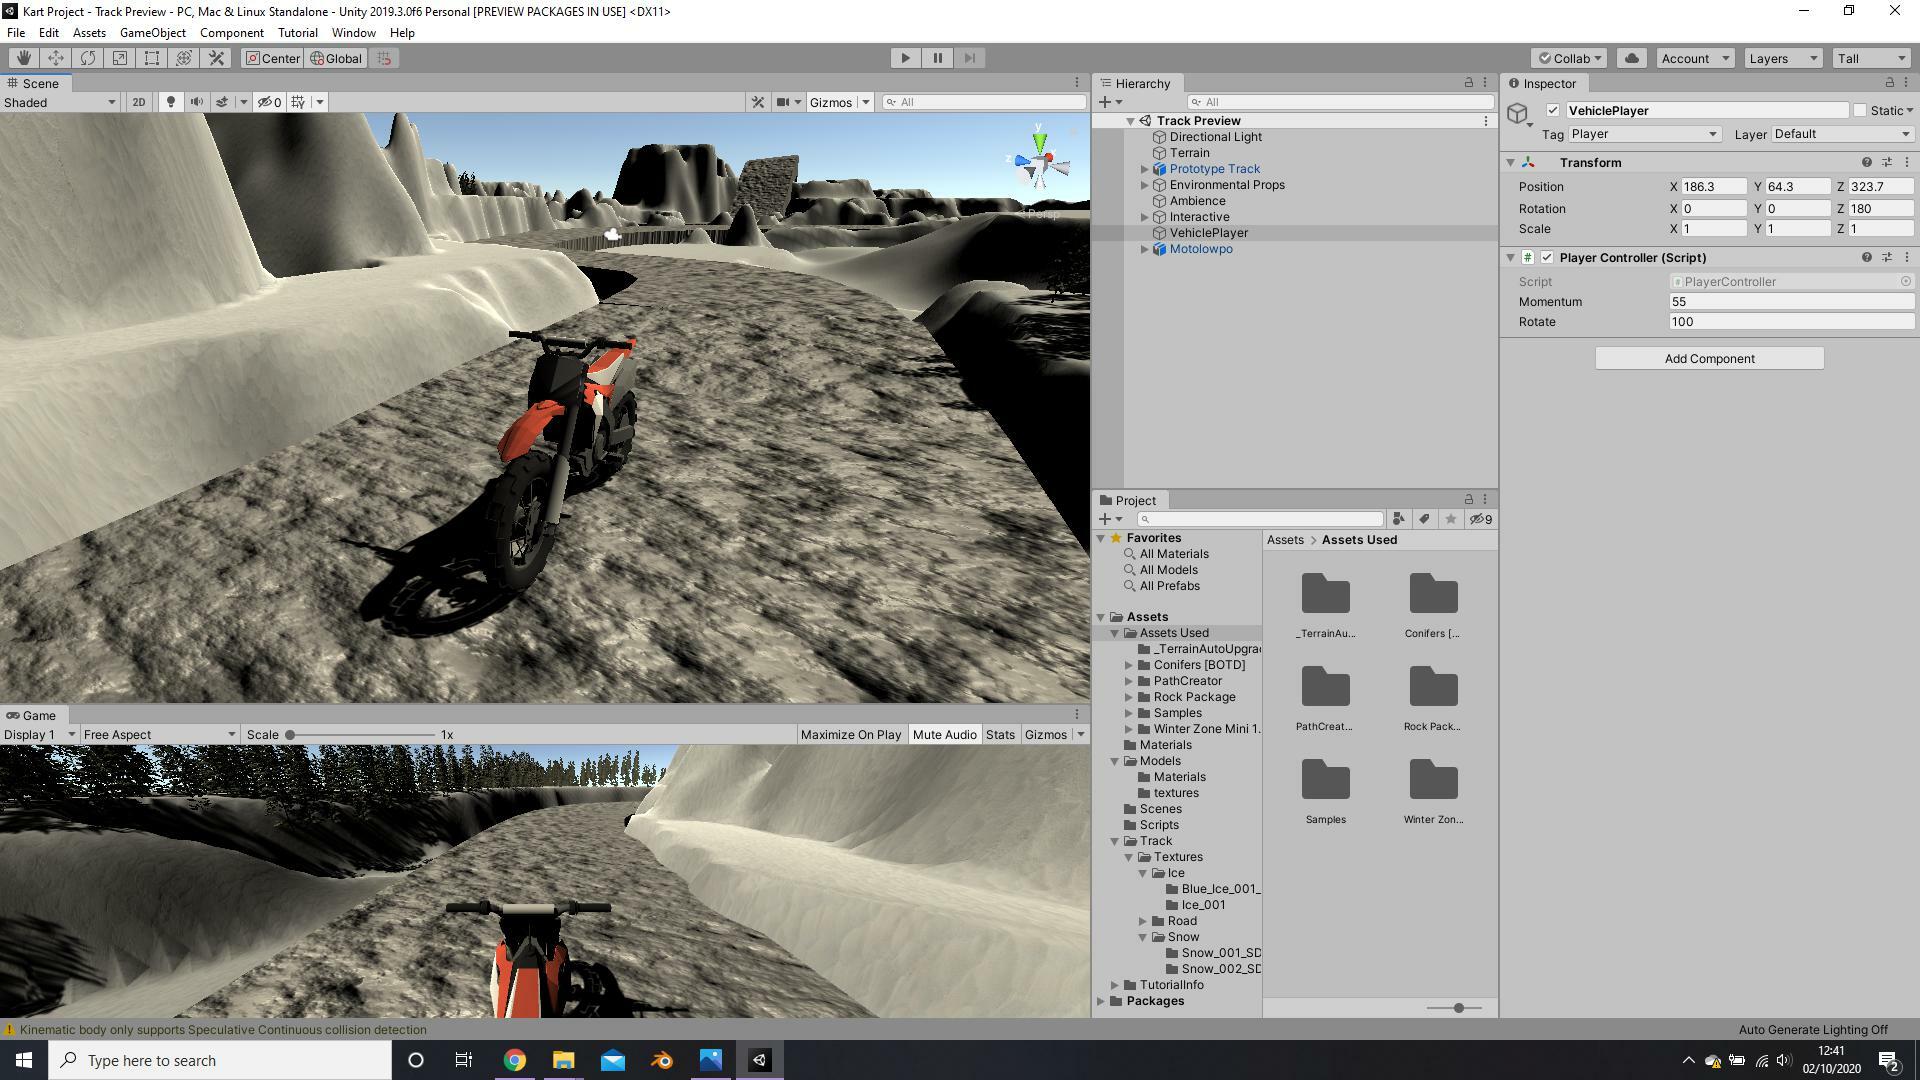
Task: Select the Move tool
Action: tap(56, 57)
